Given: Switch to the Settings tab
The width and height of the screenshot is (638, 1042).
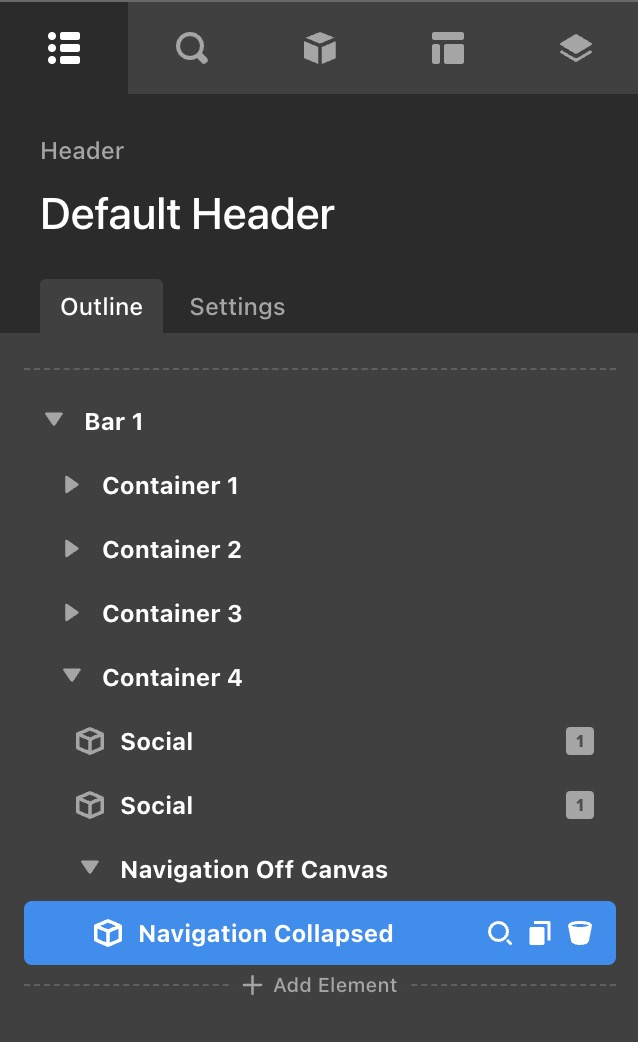Looking at the screenshot, I should pyautogui.click(x=237, y=307).
